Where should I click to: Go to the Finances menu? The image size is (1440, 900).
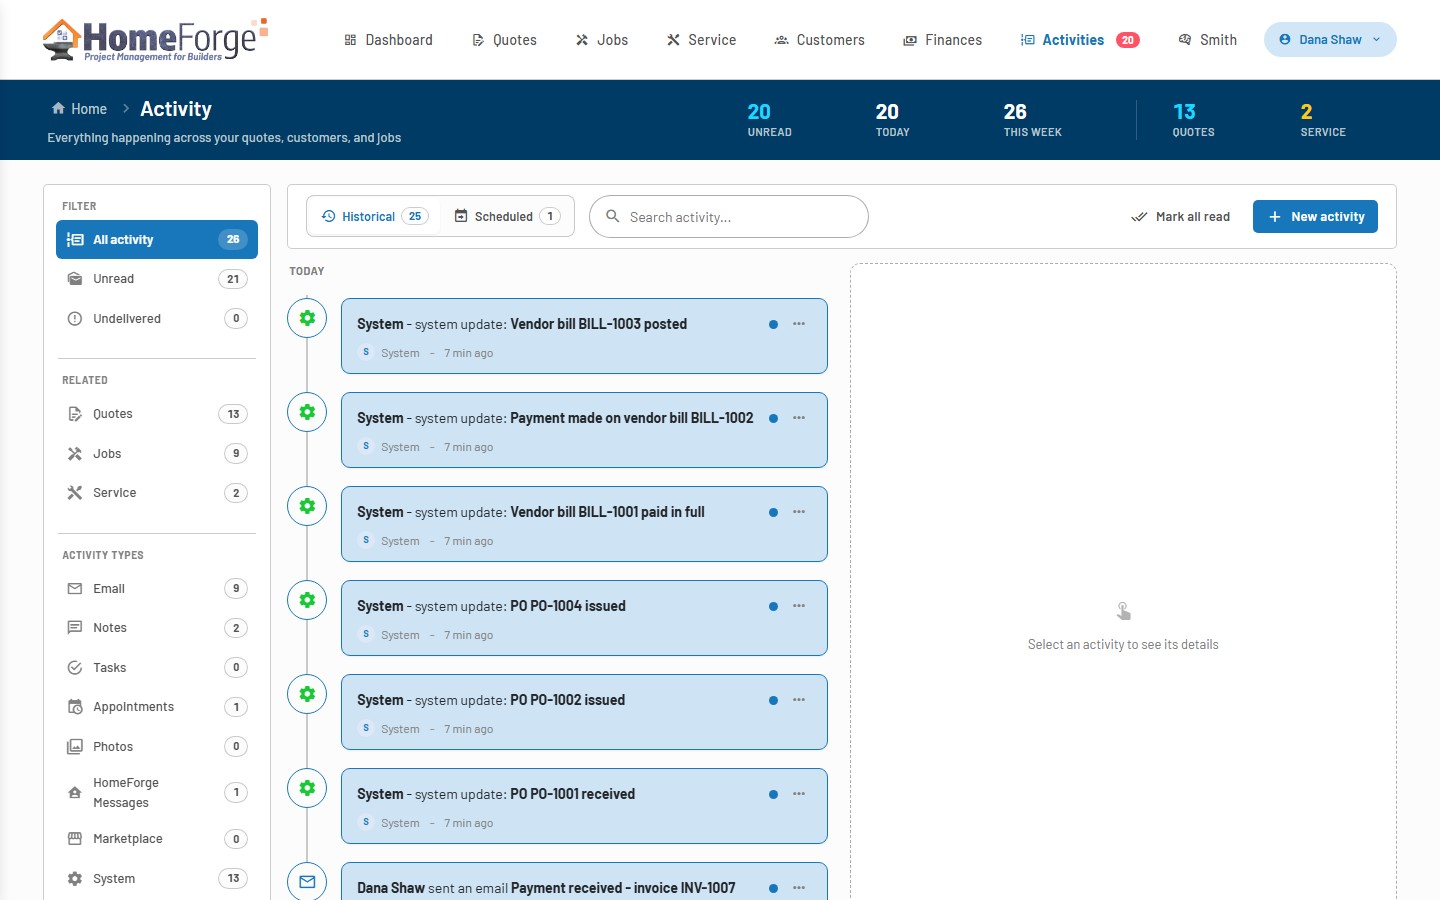pos(942,40)
